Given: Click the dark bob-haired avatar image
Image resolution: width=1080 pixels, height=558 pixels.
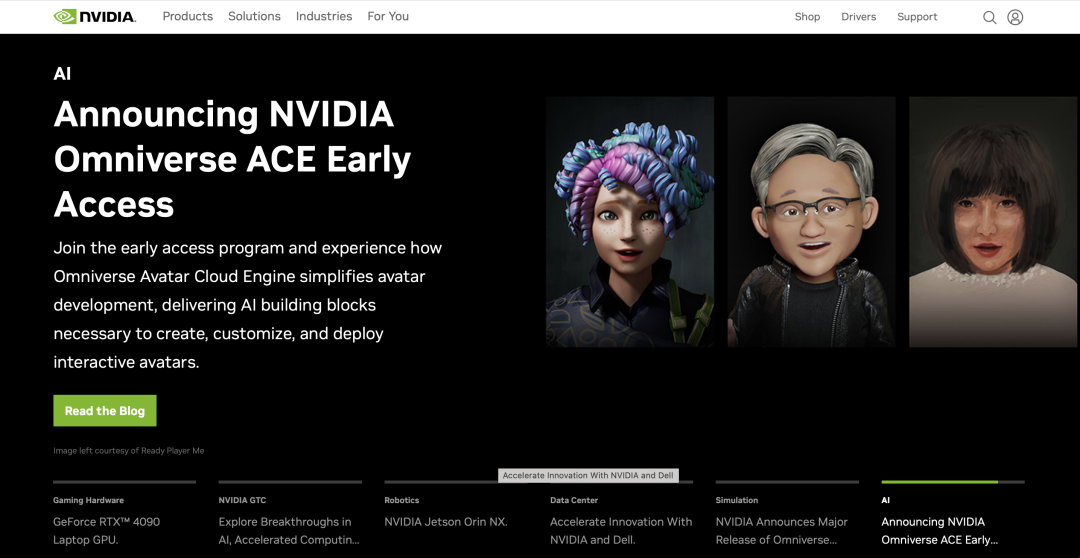Looking at the screenshot, I should [994, 221].
